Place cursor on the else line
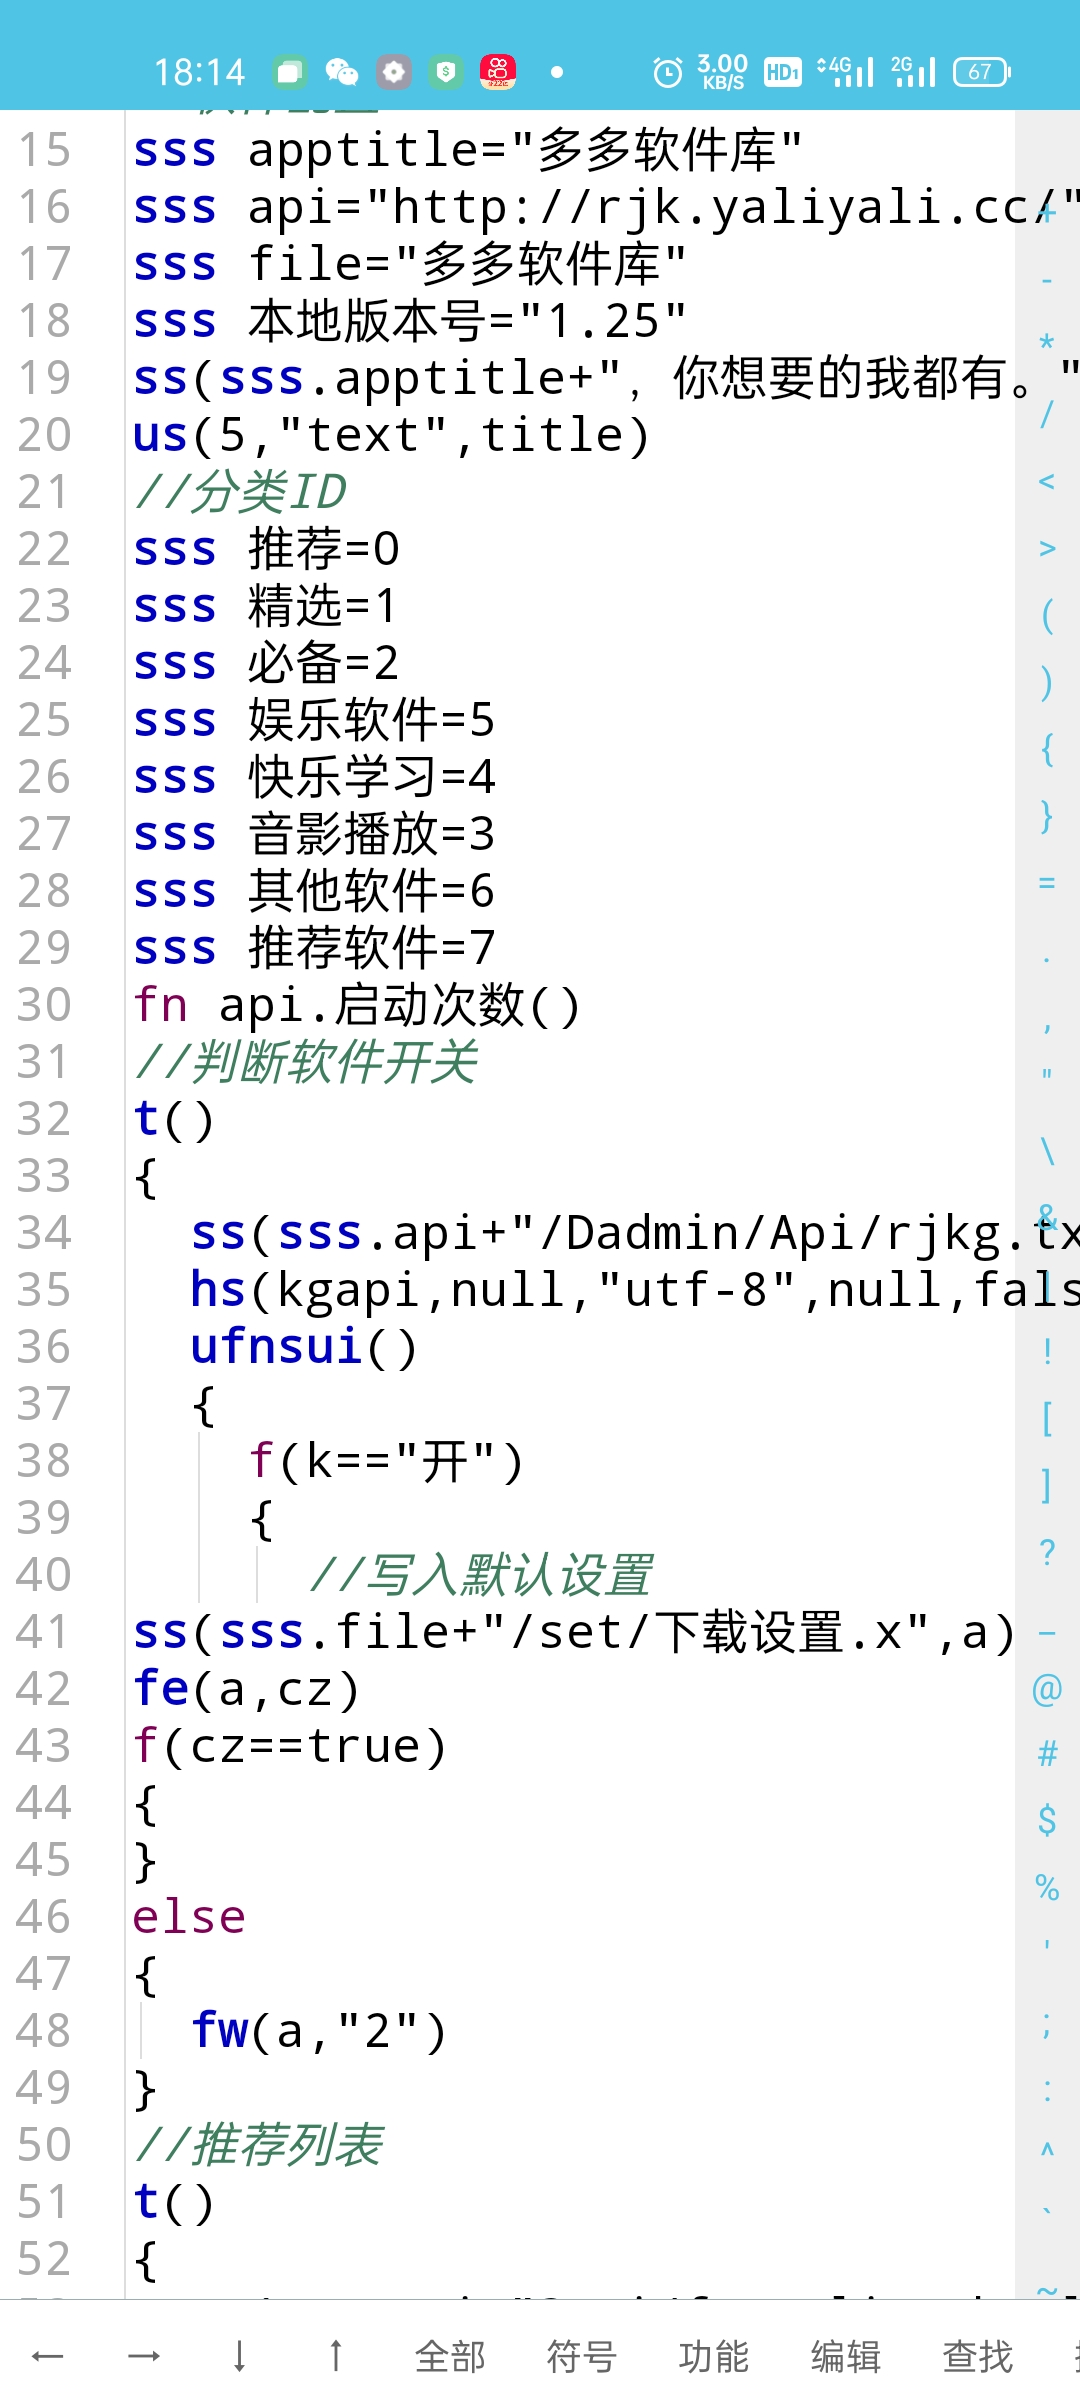 point(190,1917)
